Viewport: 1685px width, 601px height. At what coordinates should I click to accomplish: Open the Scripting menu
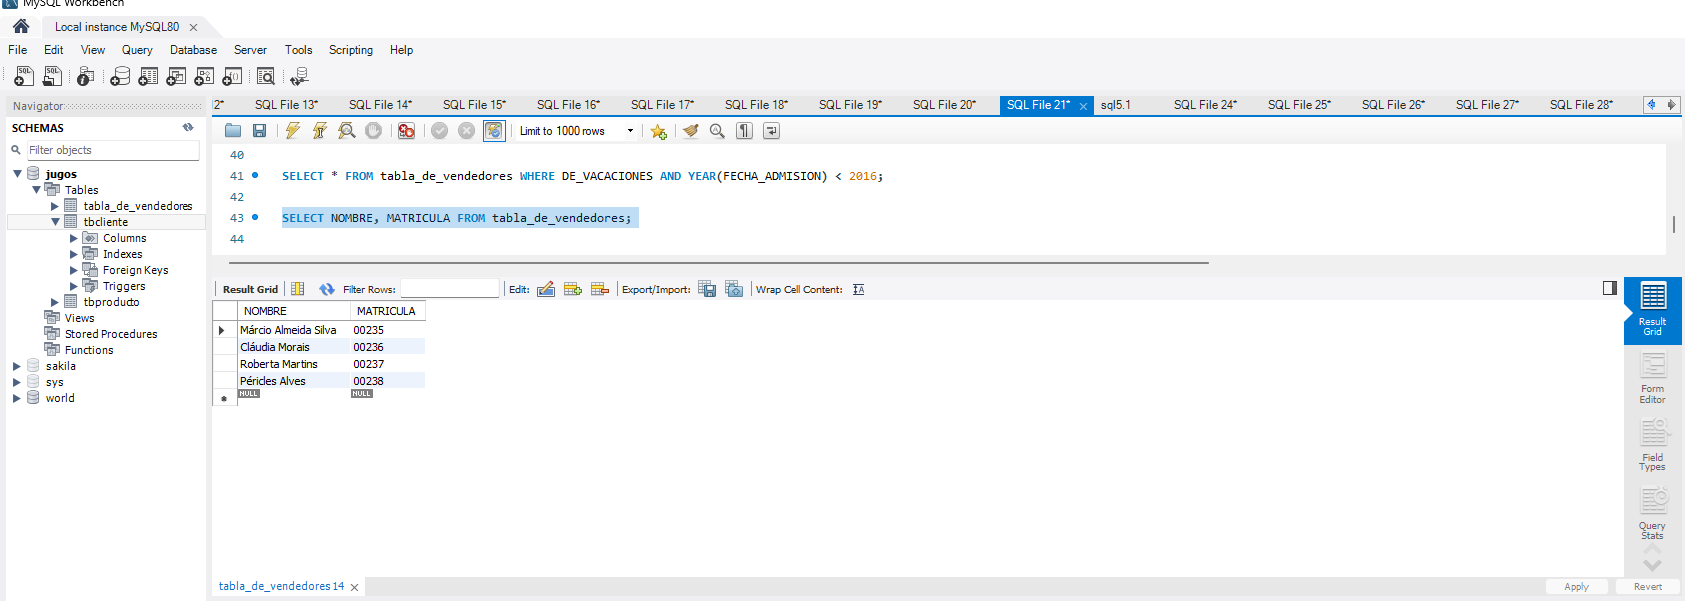click(x=351, y=50)
